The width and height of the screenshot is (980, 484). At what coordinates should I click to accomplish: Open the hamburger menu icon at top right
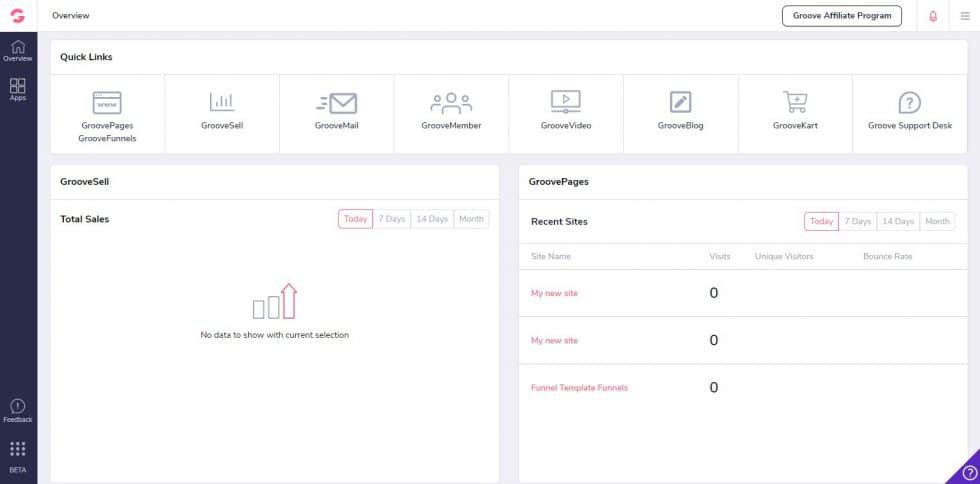click(965, 16)
